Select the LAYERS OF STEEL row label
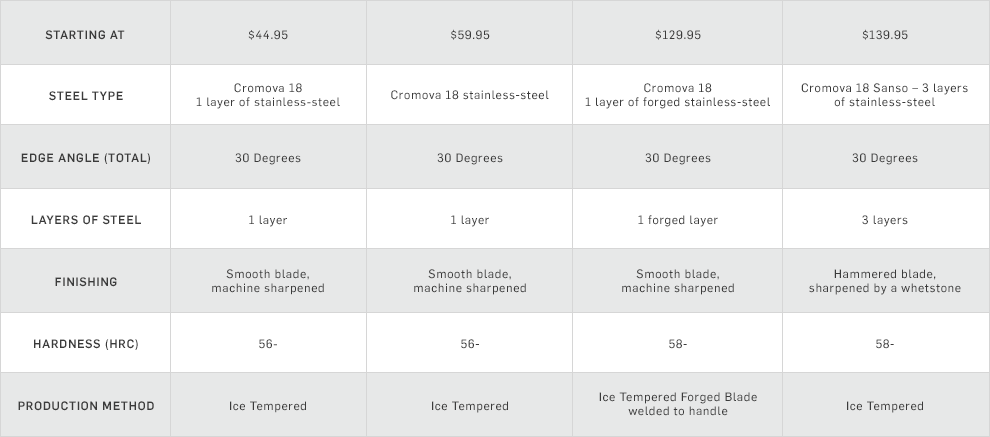This screenshot has width=990, height=437. [x=86, y=220]
